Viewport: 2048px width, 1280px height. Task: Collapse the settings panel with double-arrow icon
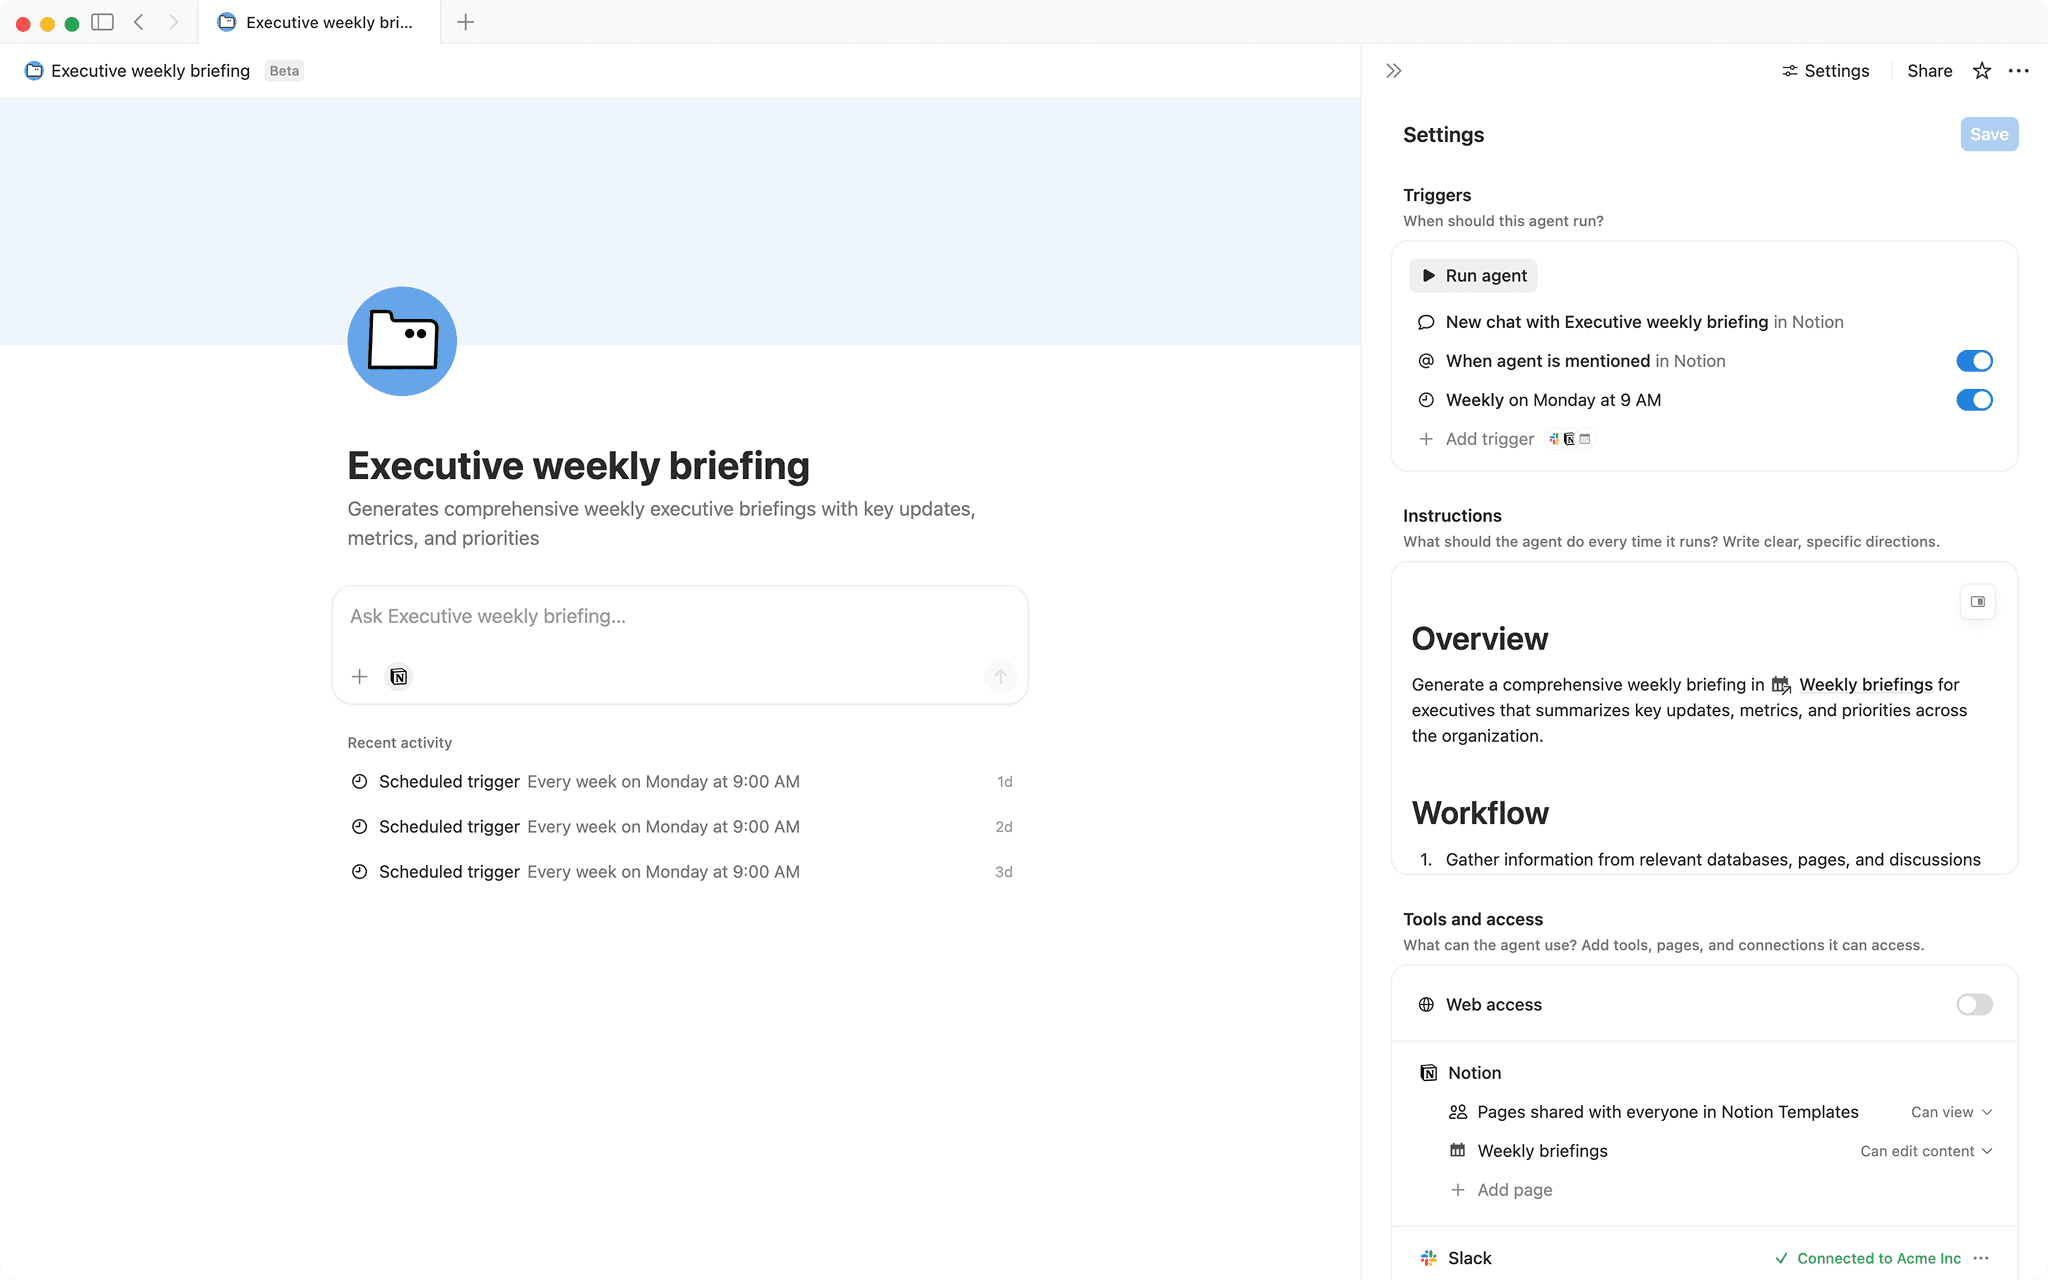(1392, 70)
